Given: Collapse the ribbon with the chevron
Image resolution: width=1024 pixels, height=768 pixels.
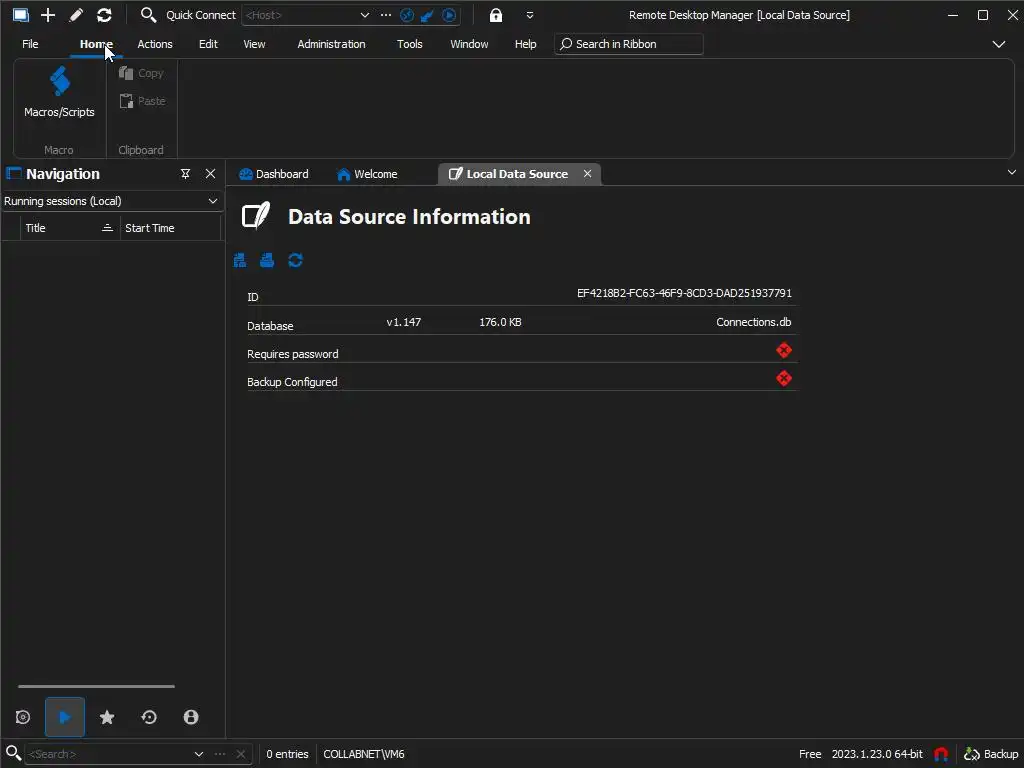Looking at the screenshot, I should [999, 44].
